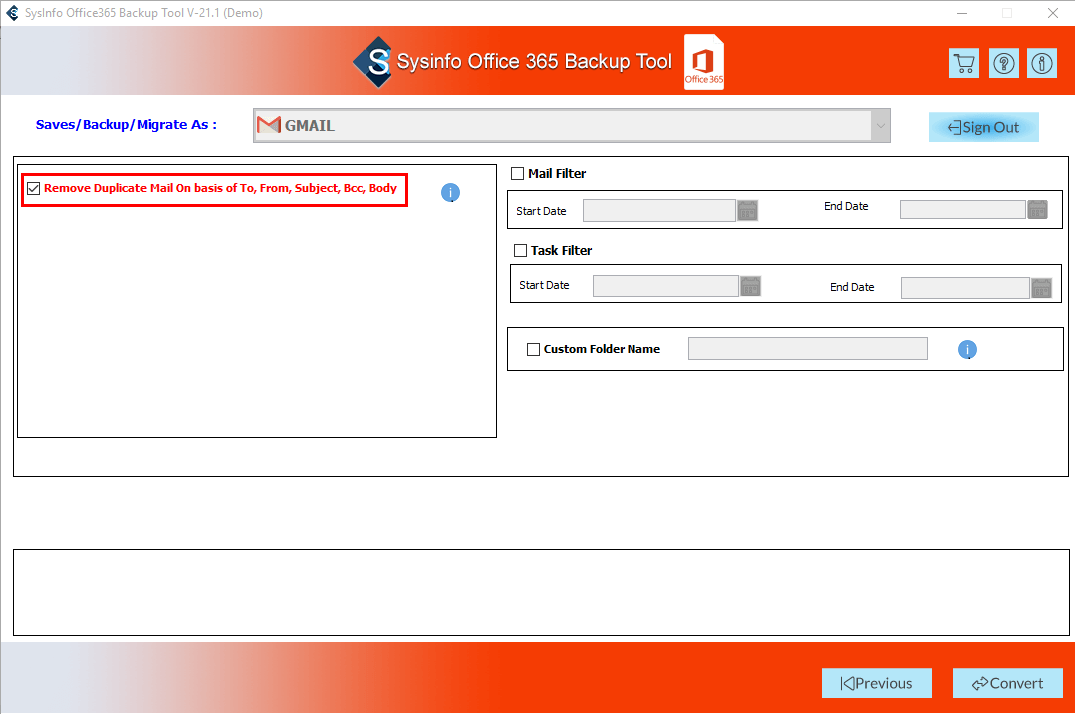
Task: Click the Sysinfo S logo in header
Action: (374, 62)
